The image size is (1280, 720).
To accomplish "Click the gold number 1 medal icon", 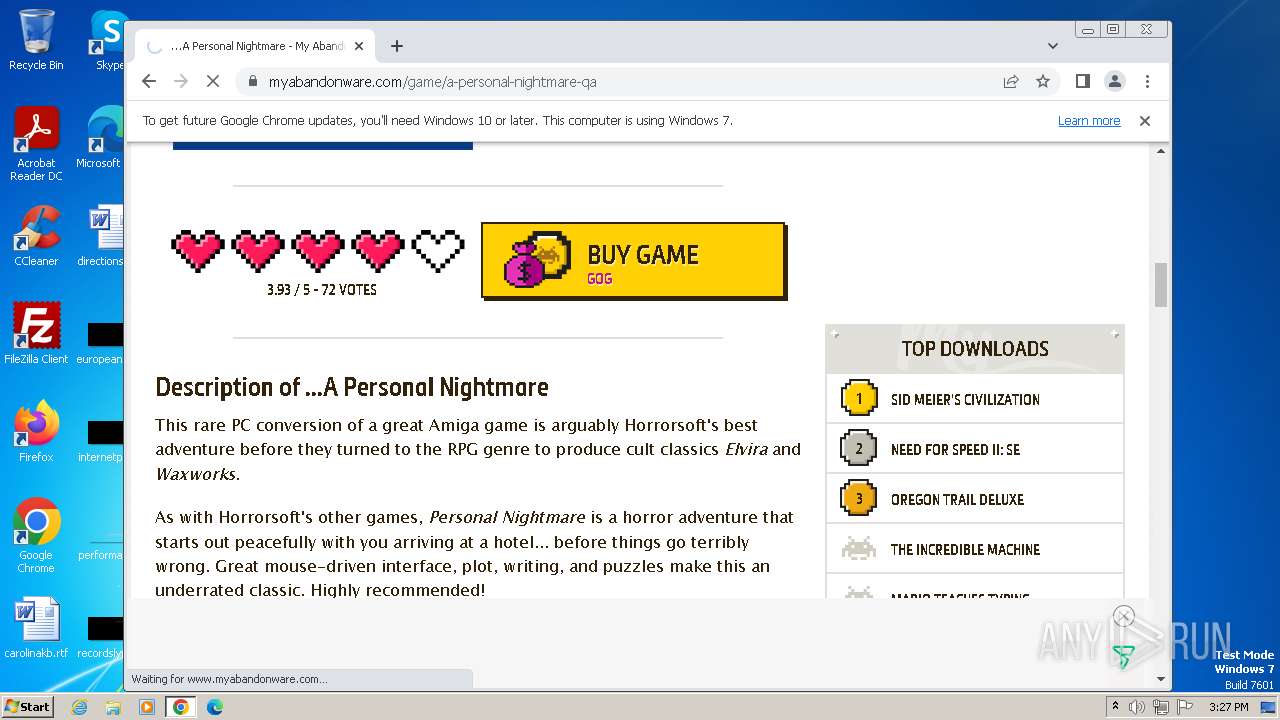I will tap(858, 398).
